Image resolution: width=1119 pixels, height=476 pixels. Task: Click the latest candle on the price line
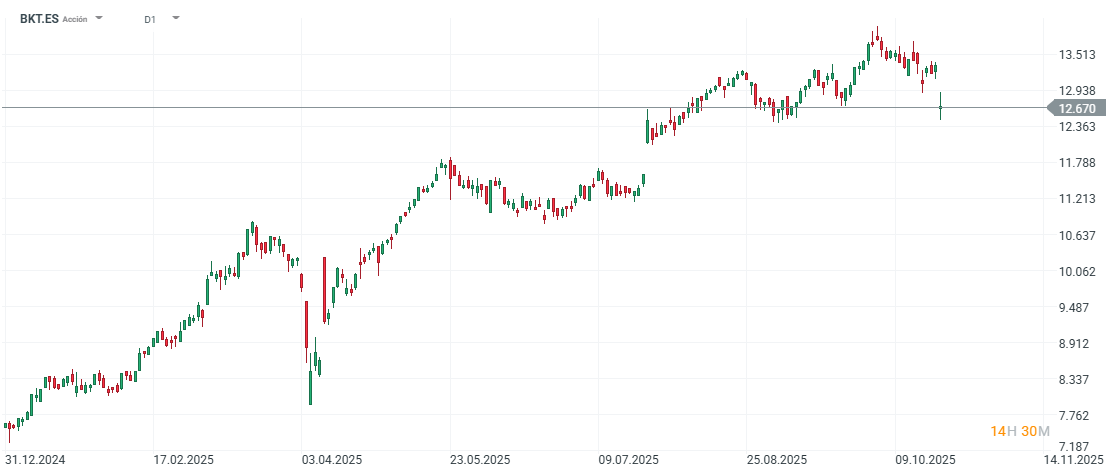click(940, 107)
